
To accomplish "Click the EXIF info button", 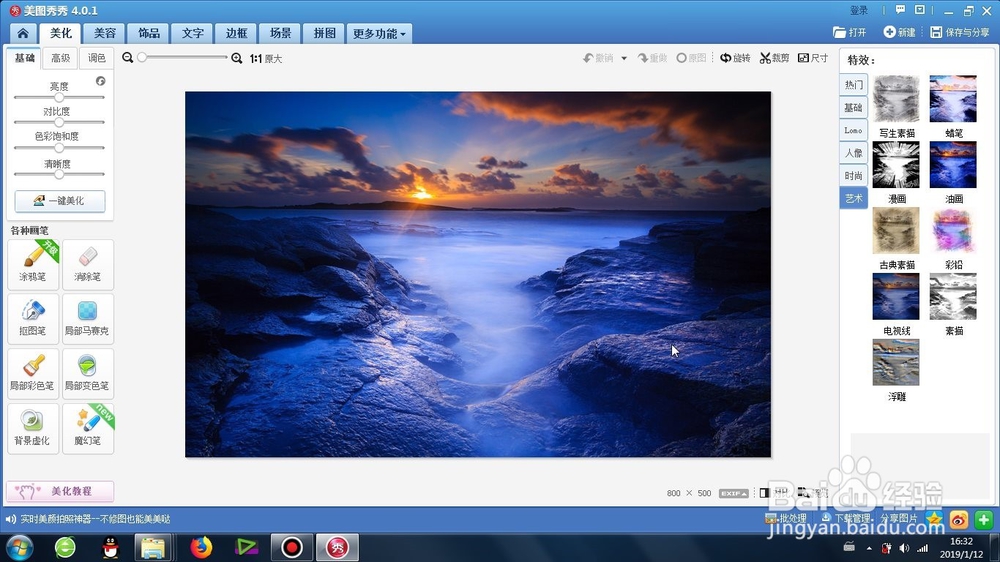I will pyautogui.click(x=733, y=493).
